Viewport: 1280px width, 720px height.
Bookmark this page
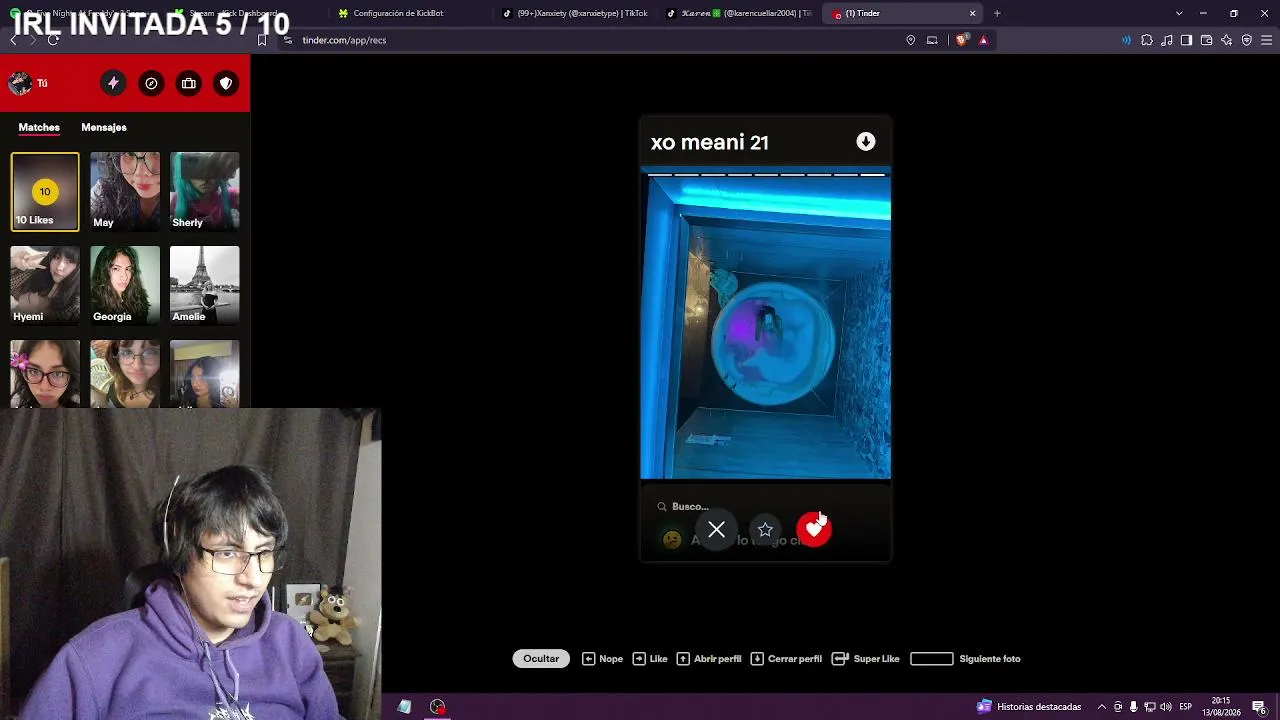pos(262,40)
